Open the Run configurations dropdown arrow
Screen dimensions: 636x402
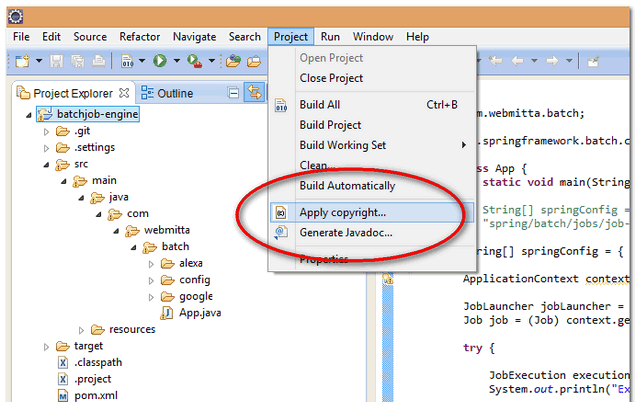177,61
